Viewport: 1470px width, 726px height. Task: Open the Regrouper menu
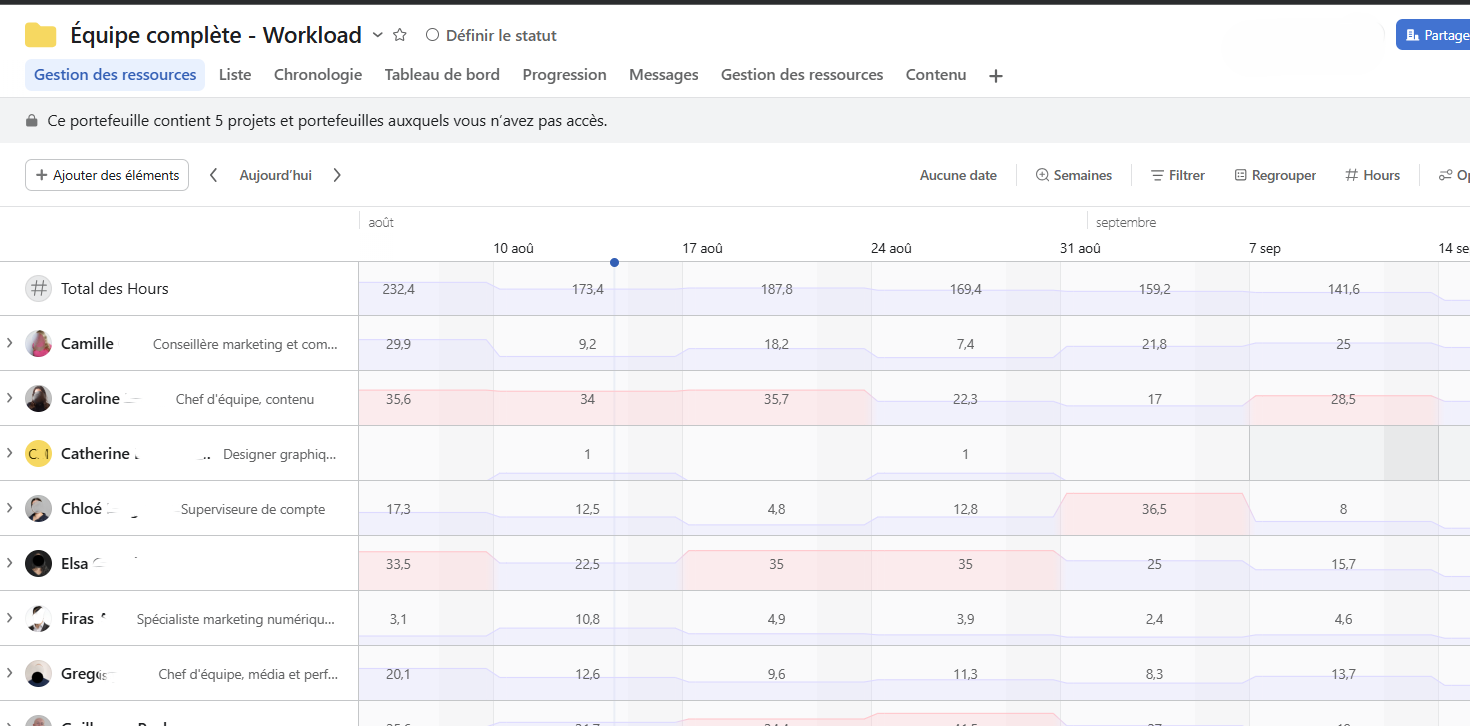pos(1275,175)
